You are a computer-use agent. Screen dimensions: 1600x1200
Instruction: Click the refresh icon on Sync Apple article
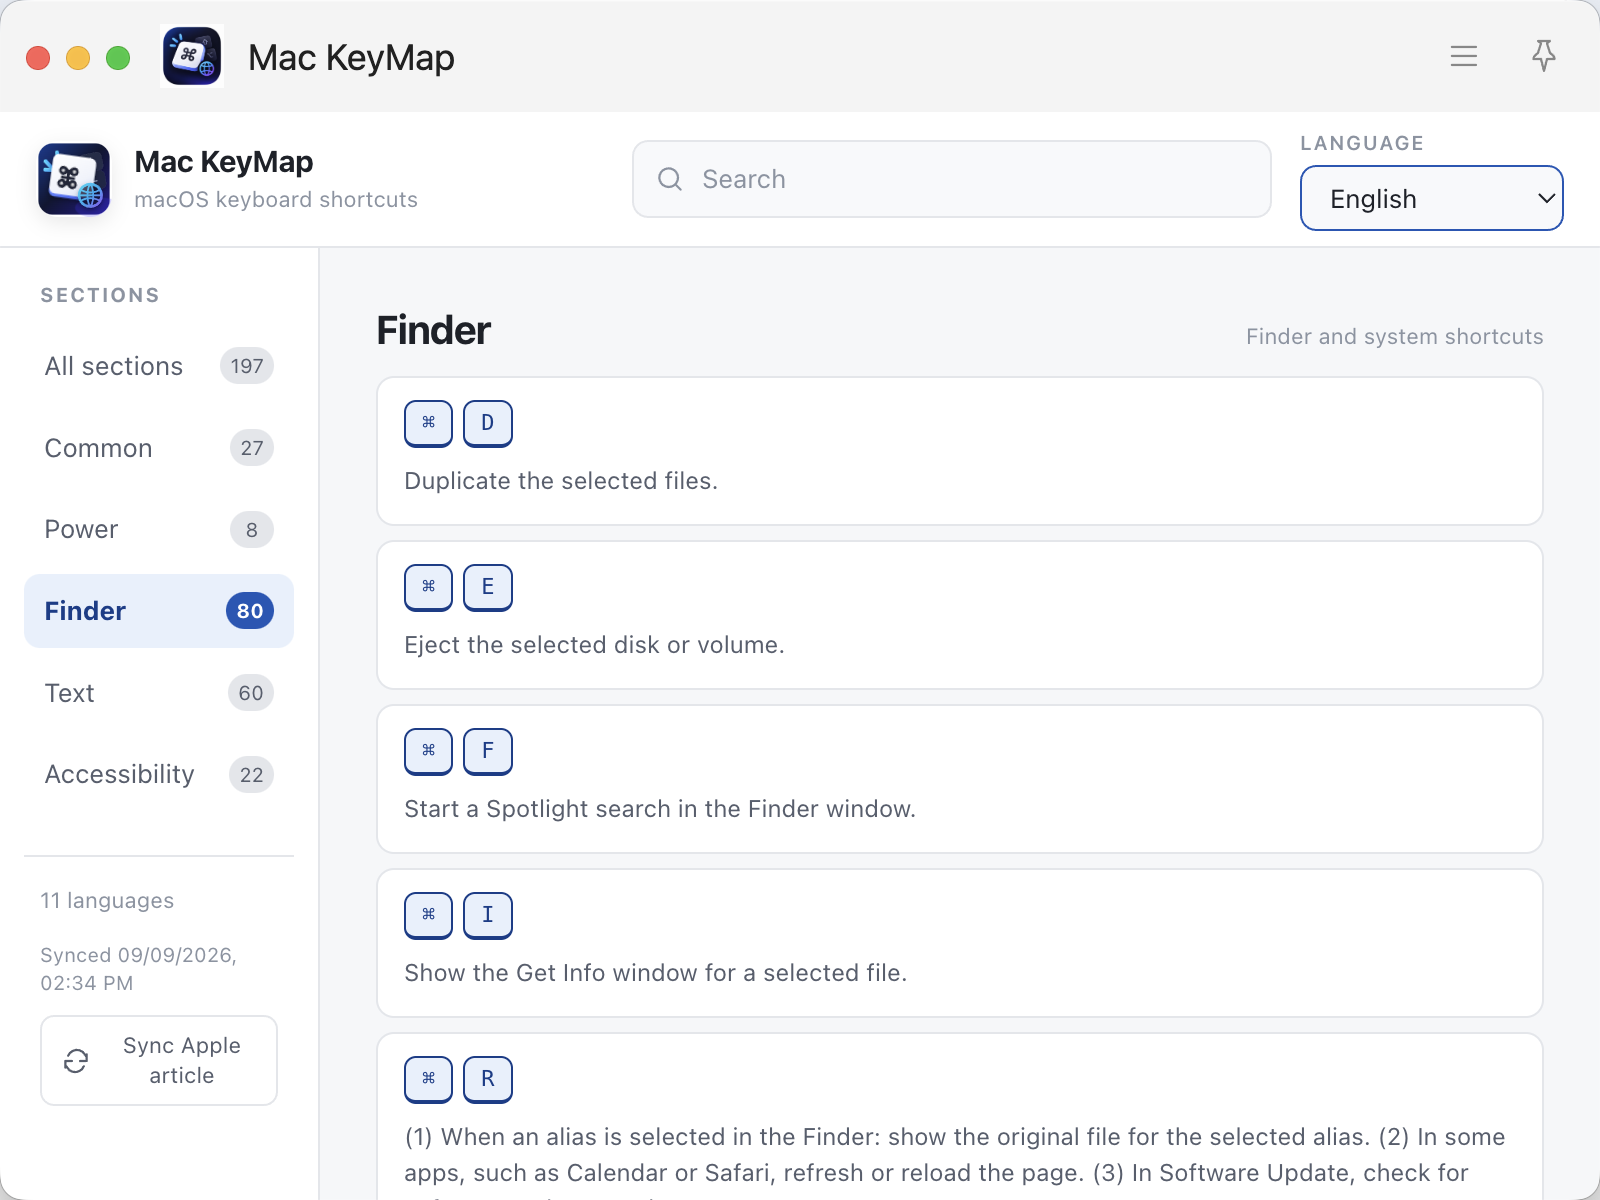coord(76,1061)
